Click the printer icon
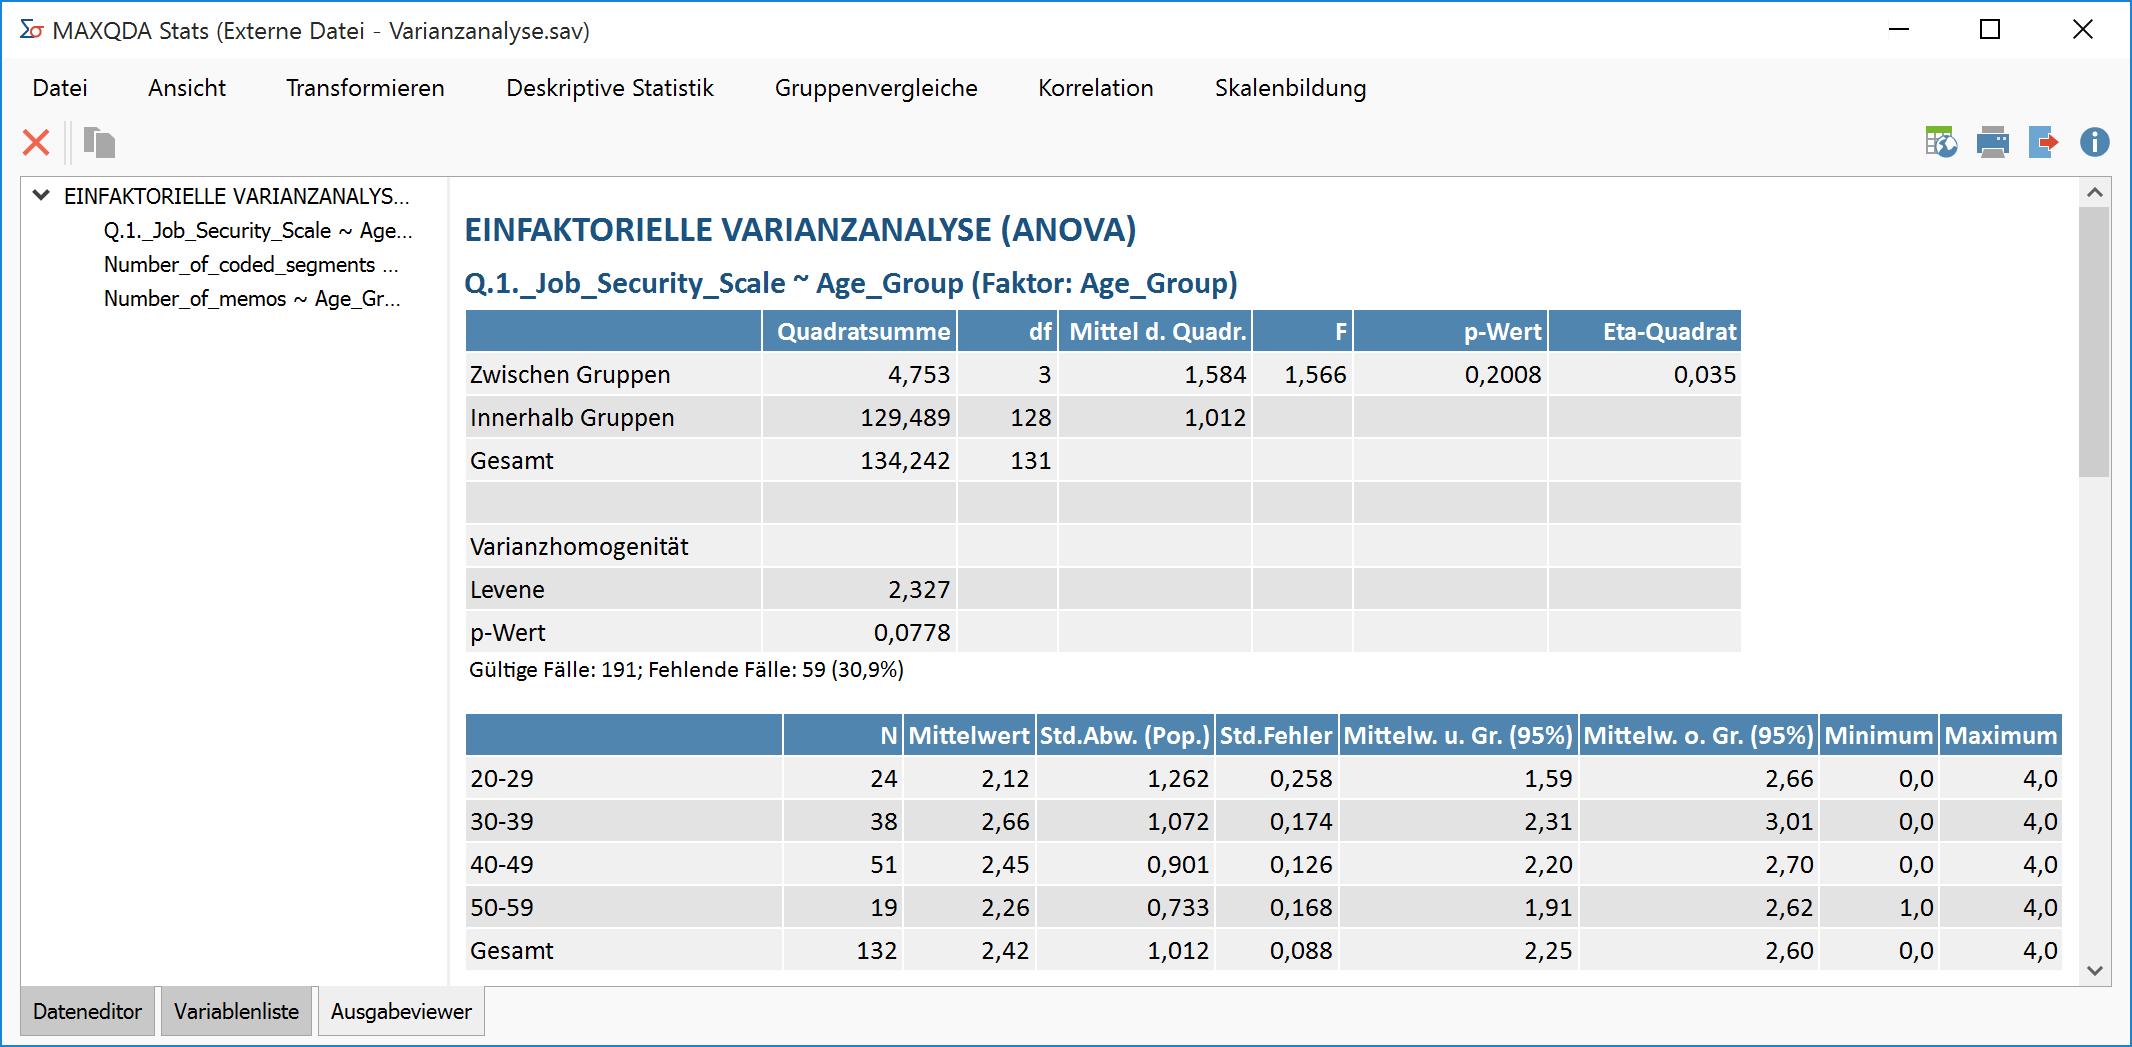 click(1992, 143)
